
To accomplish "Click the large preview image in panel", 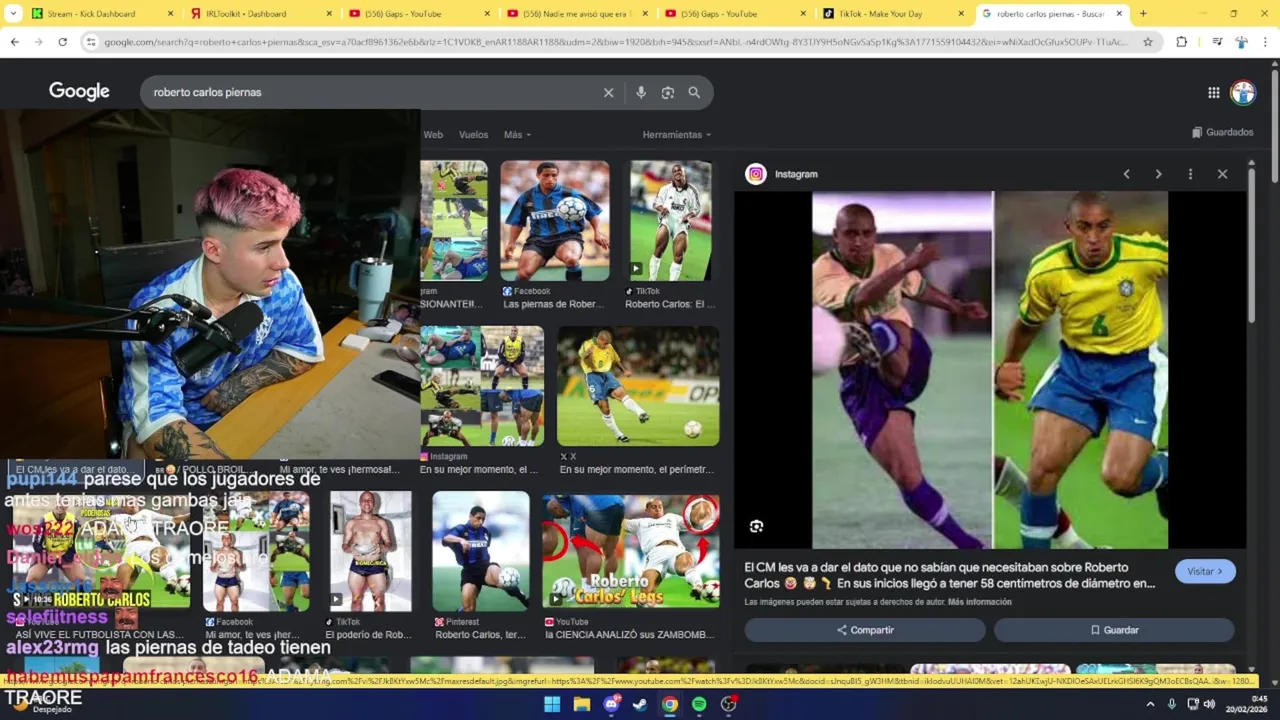I will point(990,370).
